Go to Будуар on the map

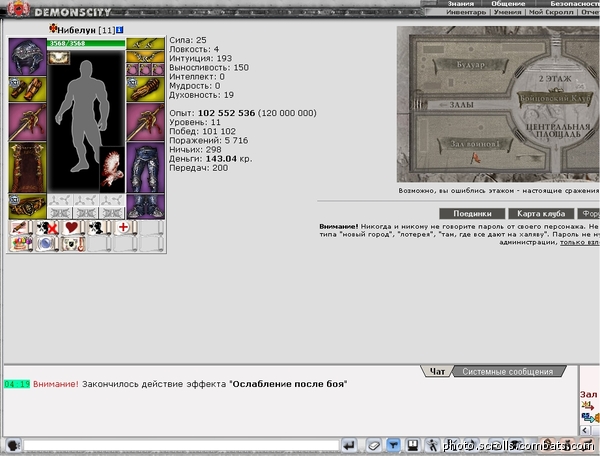tap(471, 65)
